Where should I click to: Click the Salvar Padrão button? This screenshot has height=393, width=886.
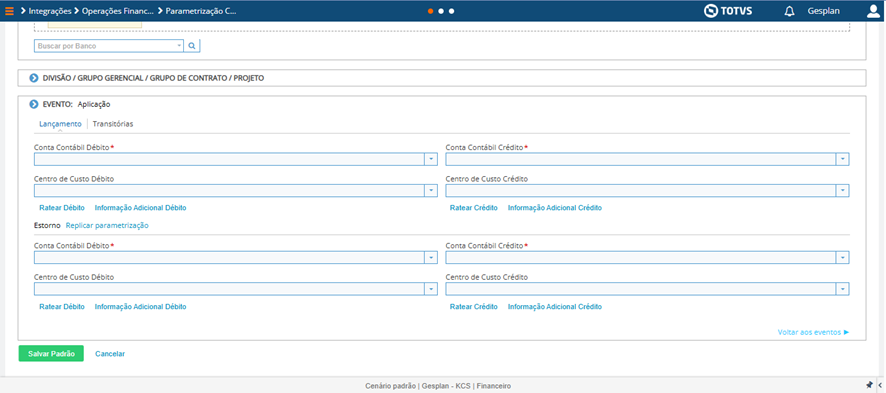point(51,353)
